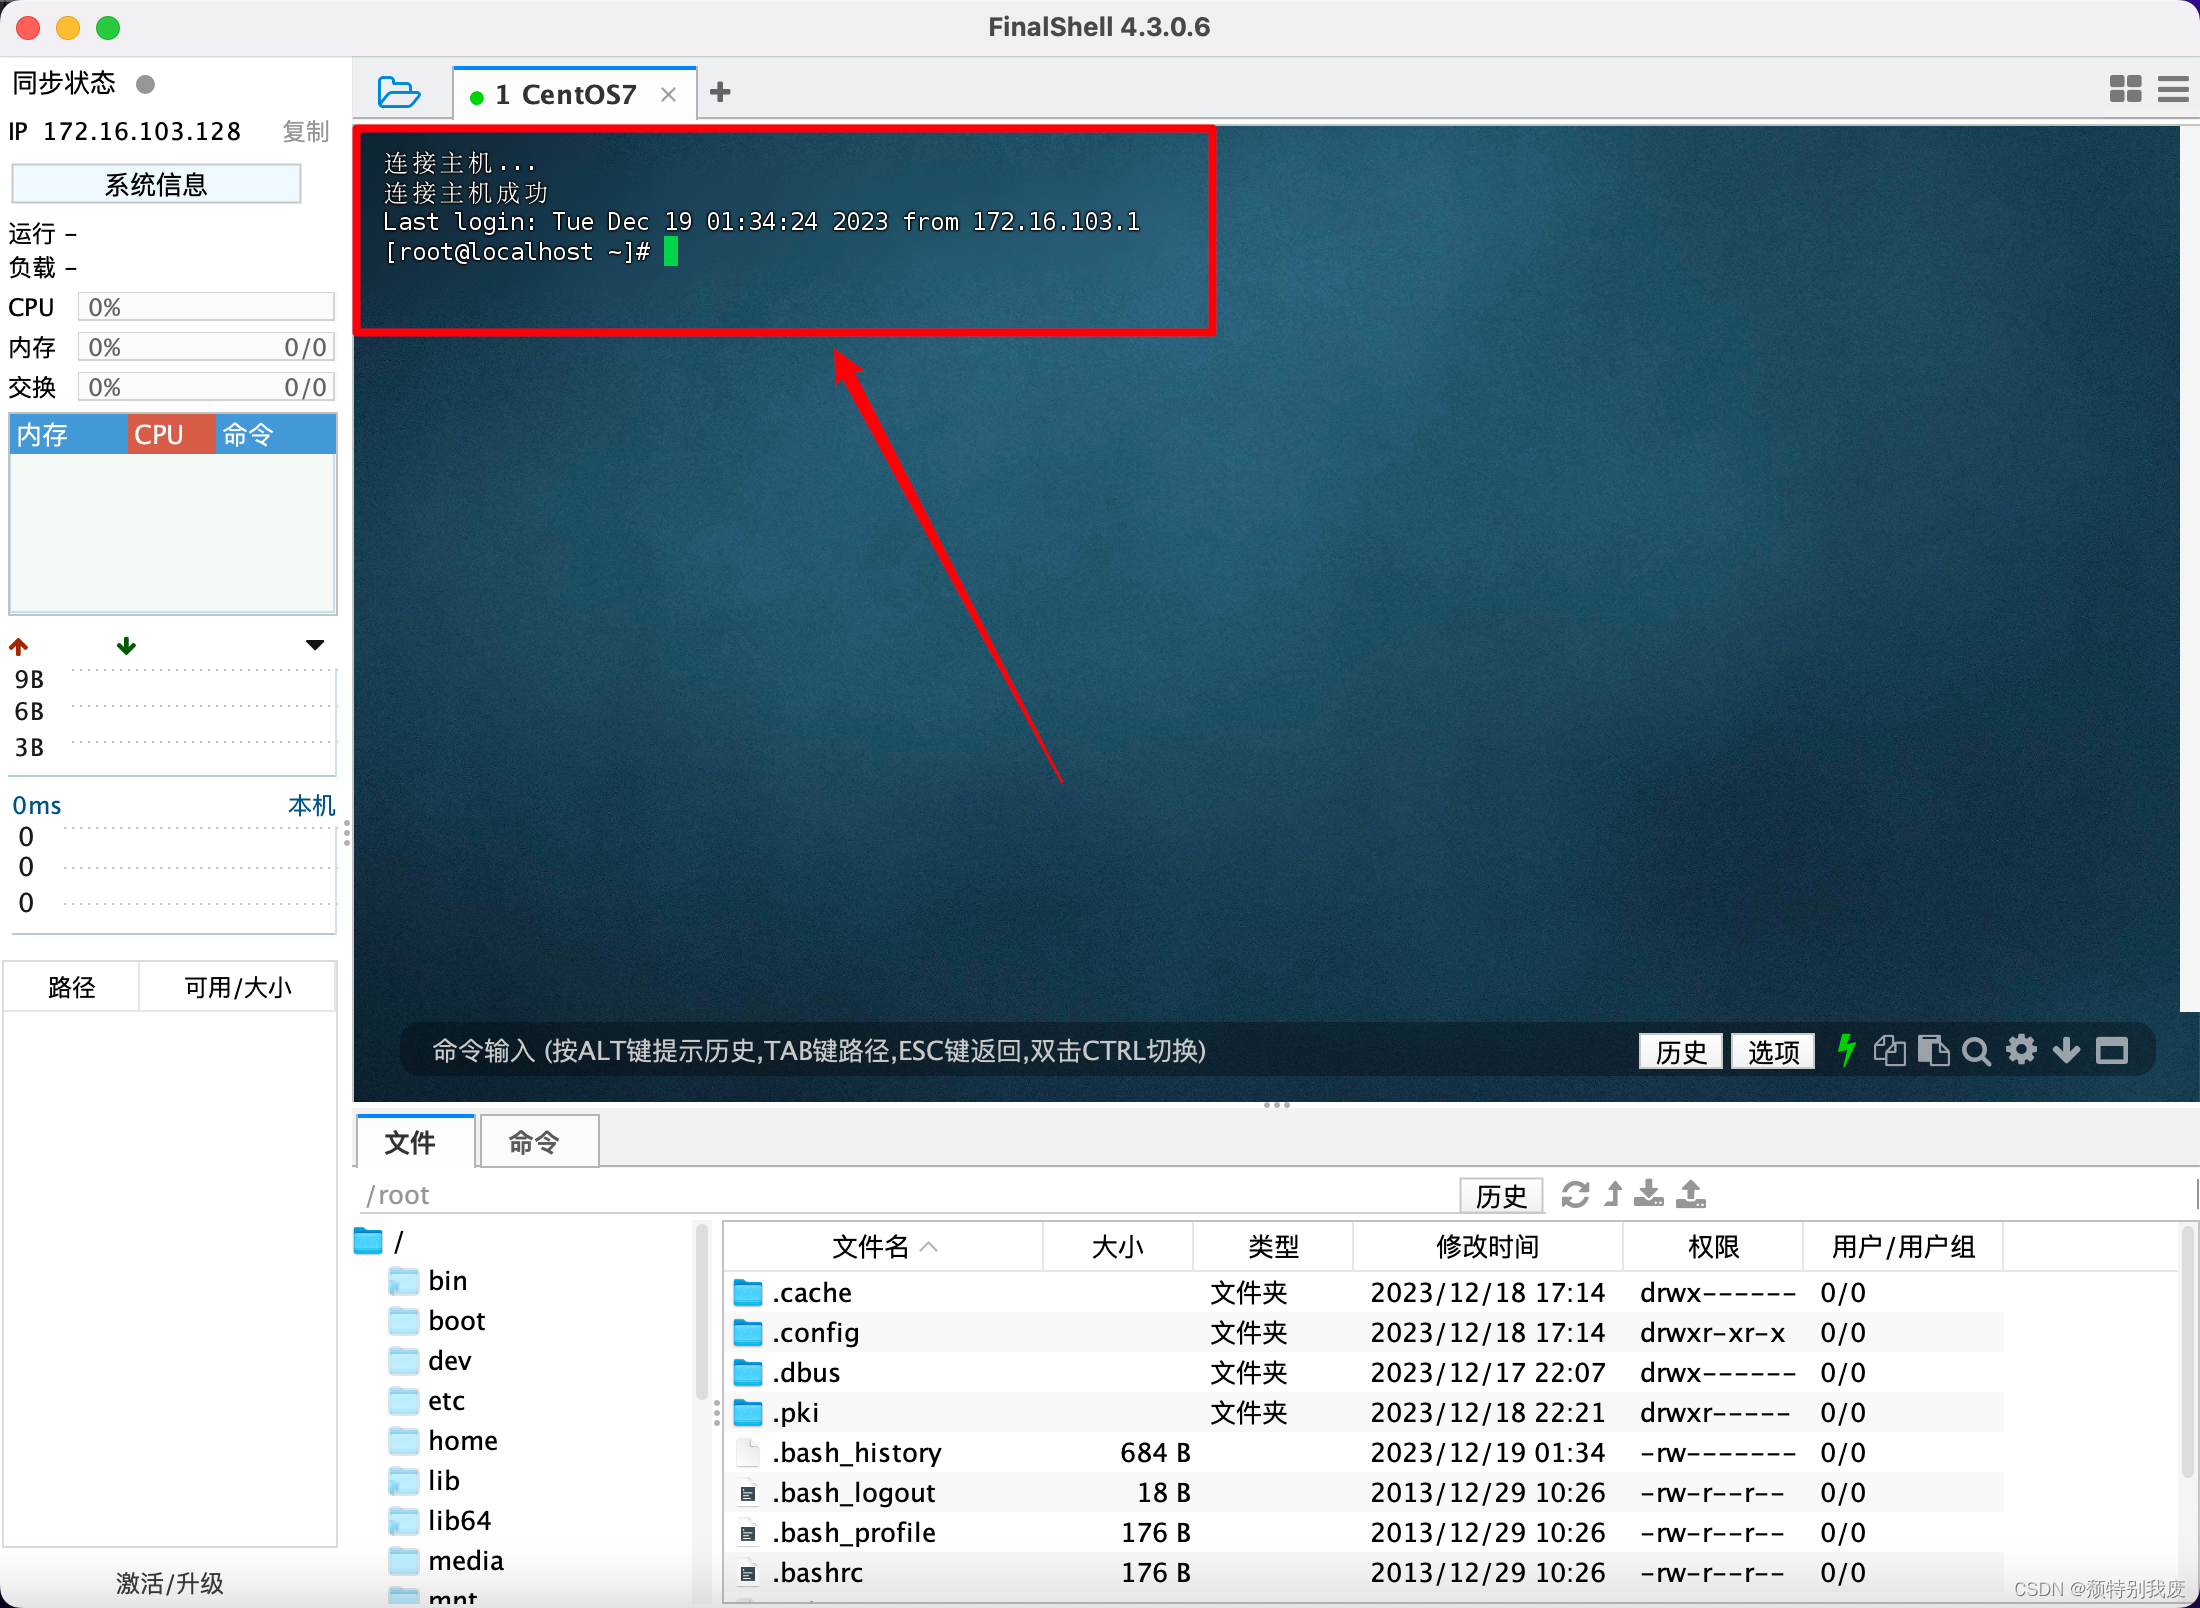
Task: Click 复制 to copy the IP address
Action: click(305, 131)
